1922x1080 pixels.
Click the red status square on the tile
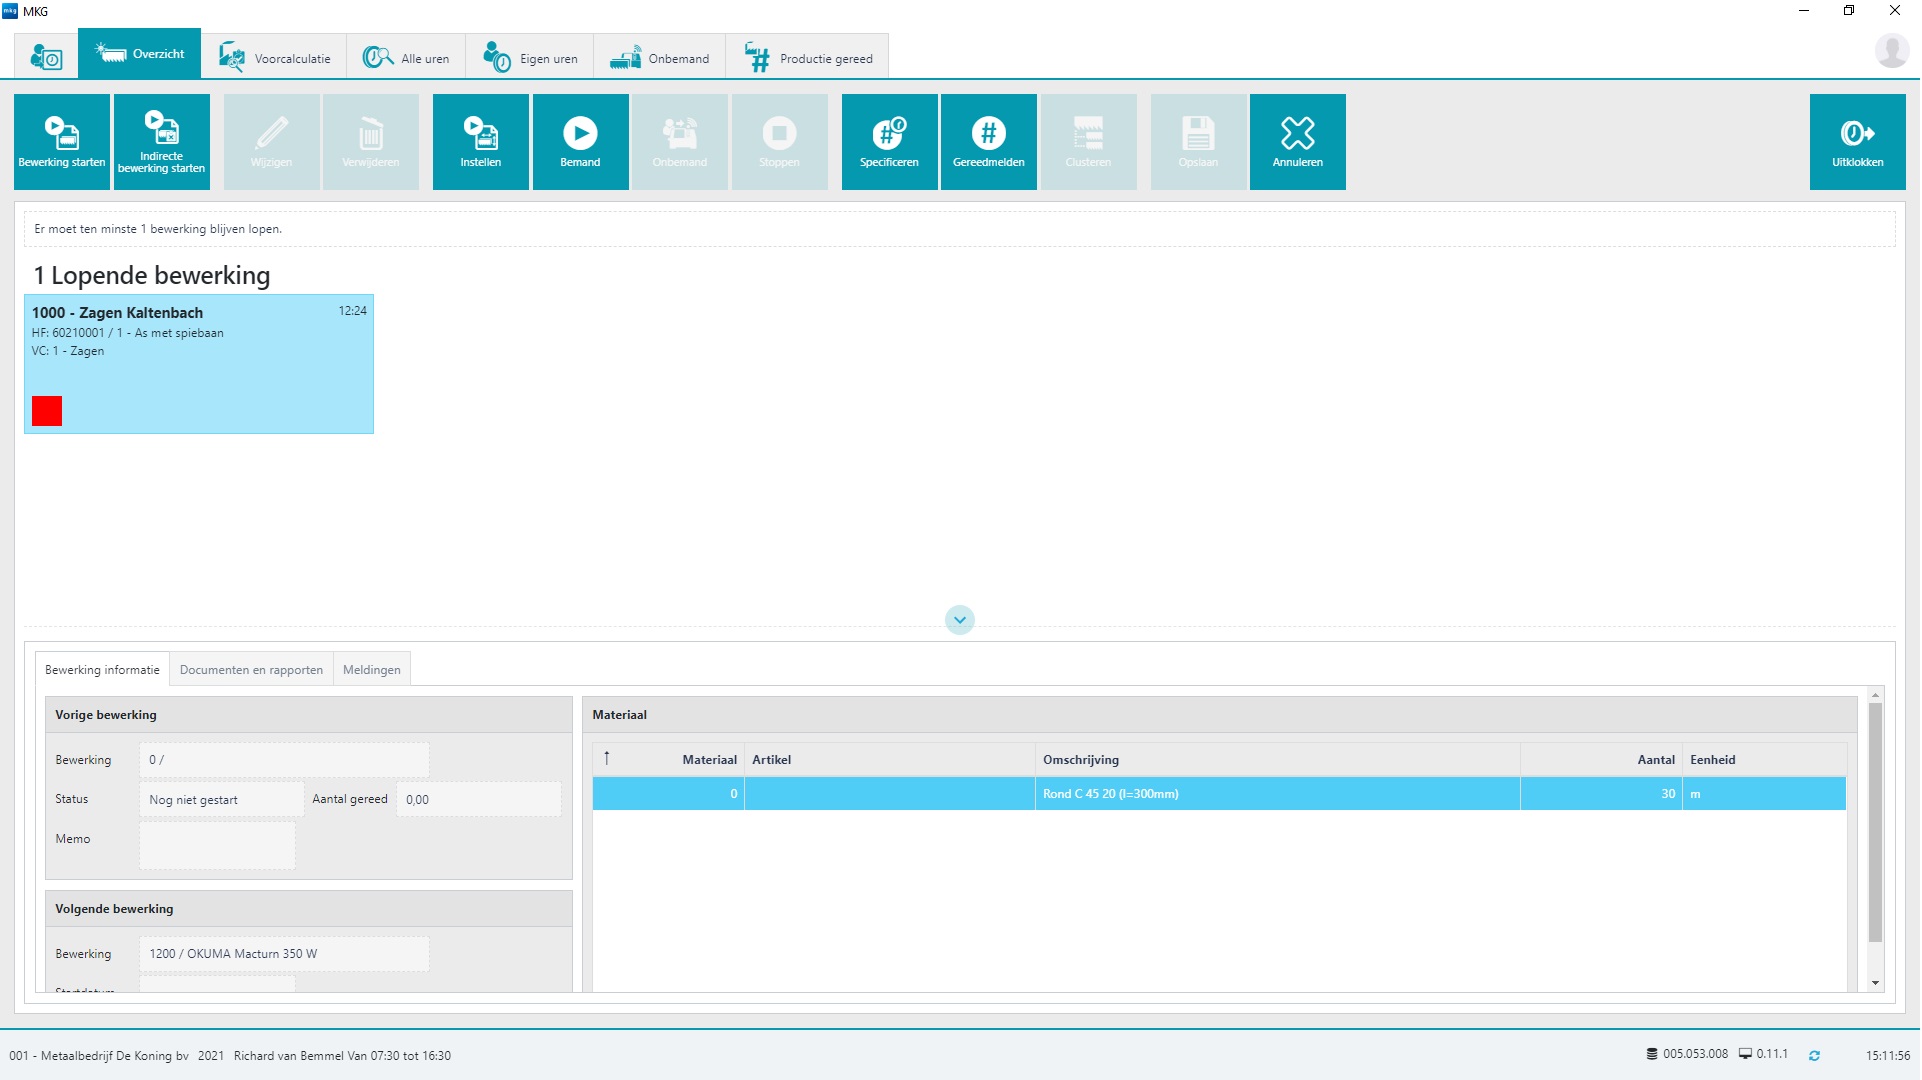tap(47, 411)
